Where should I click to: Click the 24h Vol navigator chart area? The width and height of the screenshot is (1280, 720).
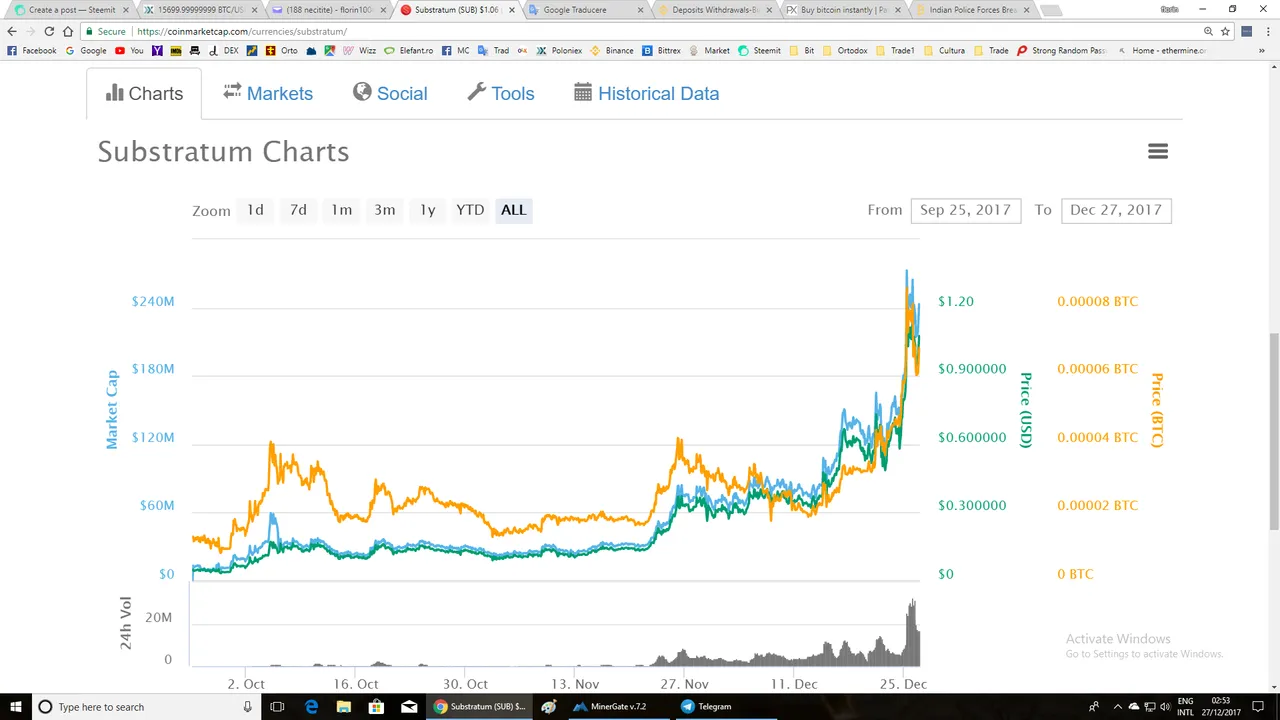pos(555,625)
